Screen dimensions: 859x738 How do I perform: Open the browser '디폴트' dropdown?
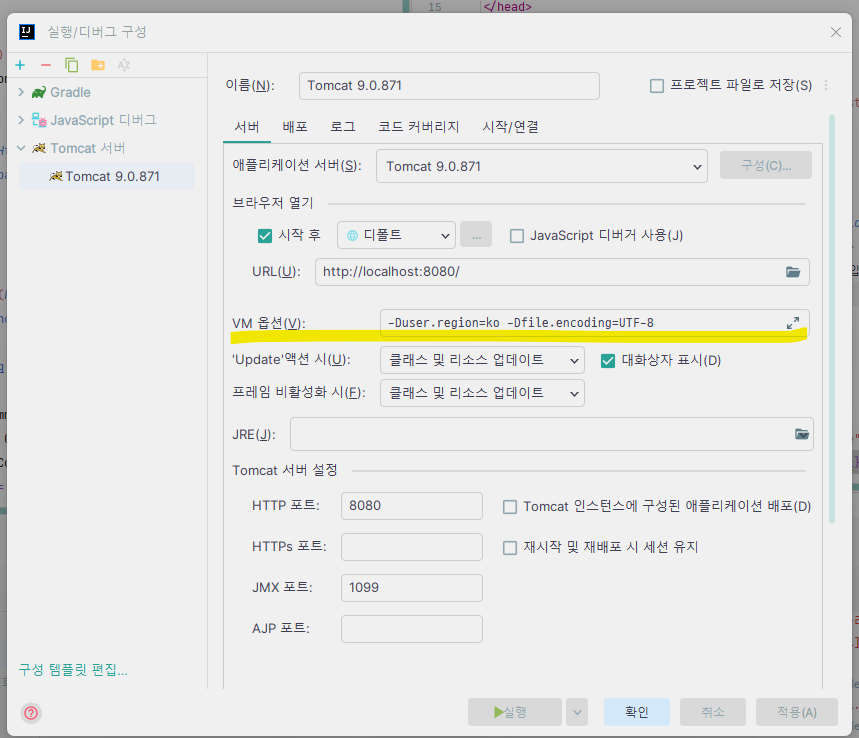click(396, 235)
